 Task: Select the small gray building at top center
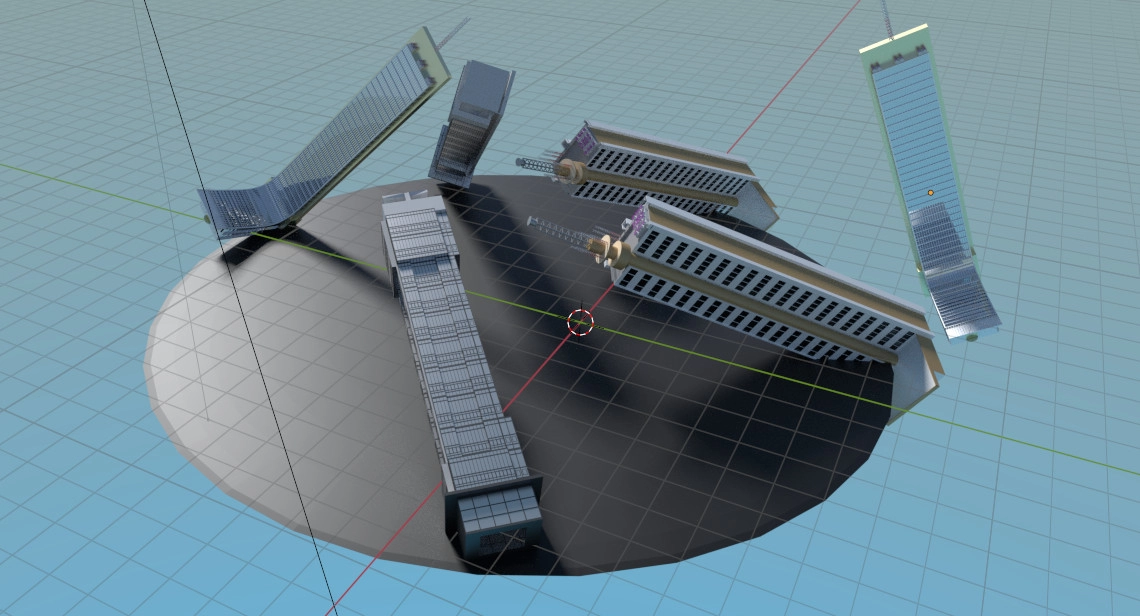pyautogui.click(x=470, y=125)
